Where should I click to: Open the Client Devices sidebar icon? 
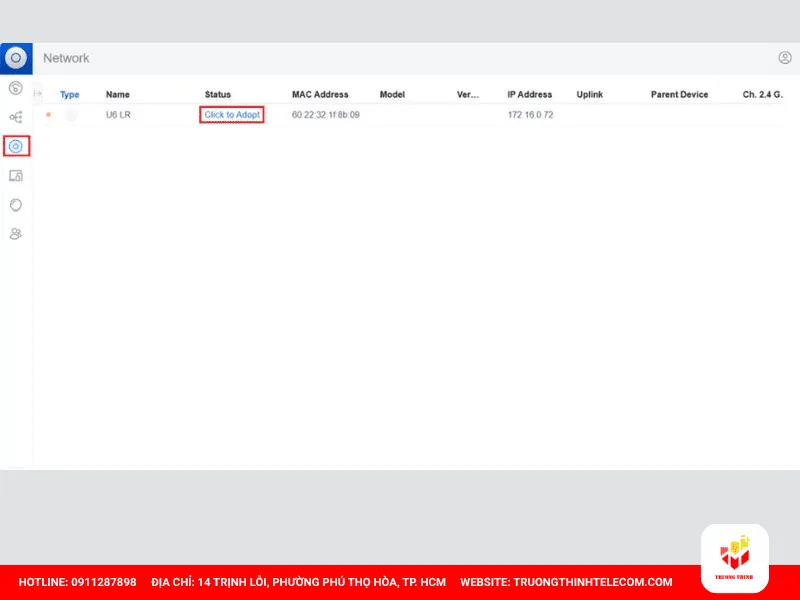coord(16,176)
